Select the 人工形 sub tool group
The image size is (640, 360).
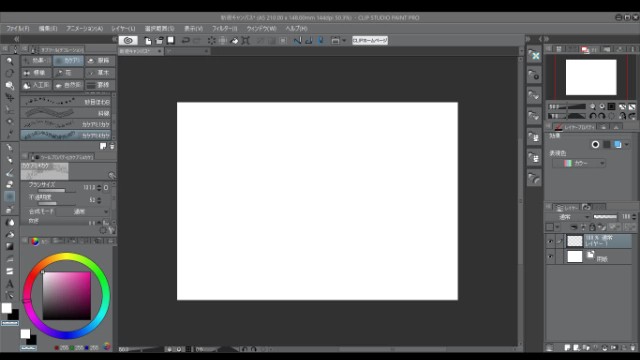(x=36, y=85)
